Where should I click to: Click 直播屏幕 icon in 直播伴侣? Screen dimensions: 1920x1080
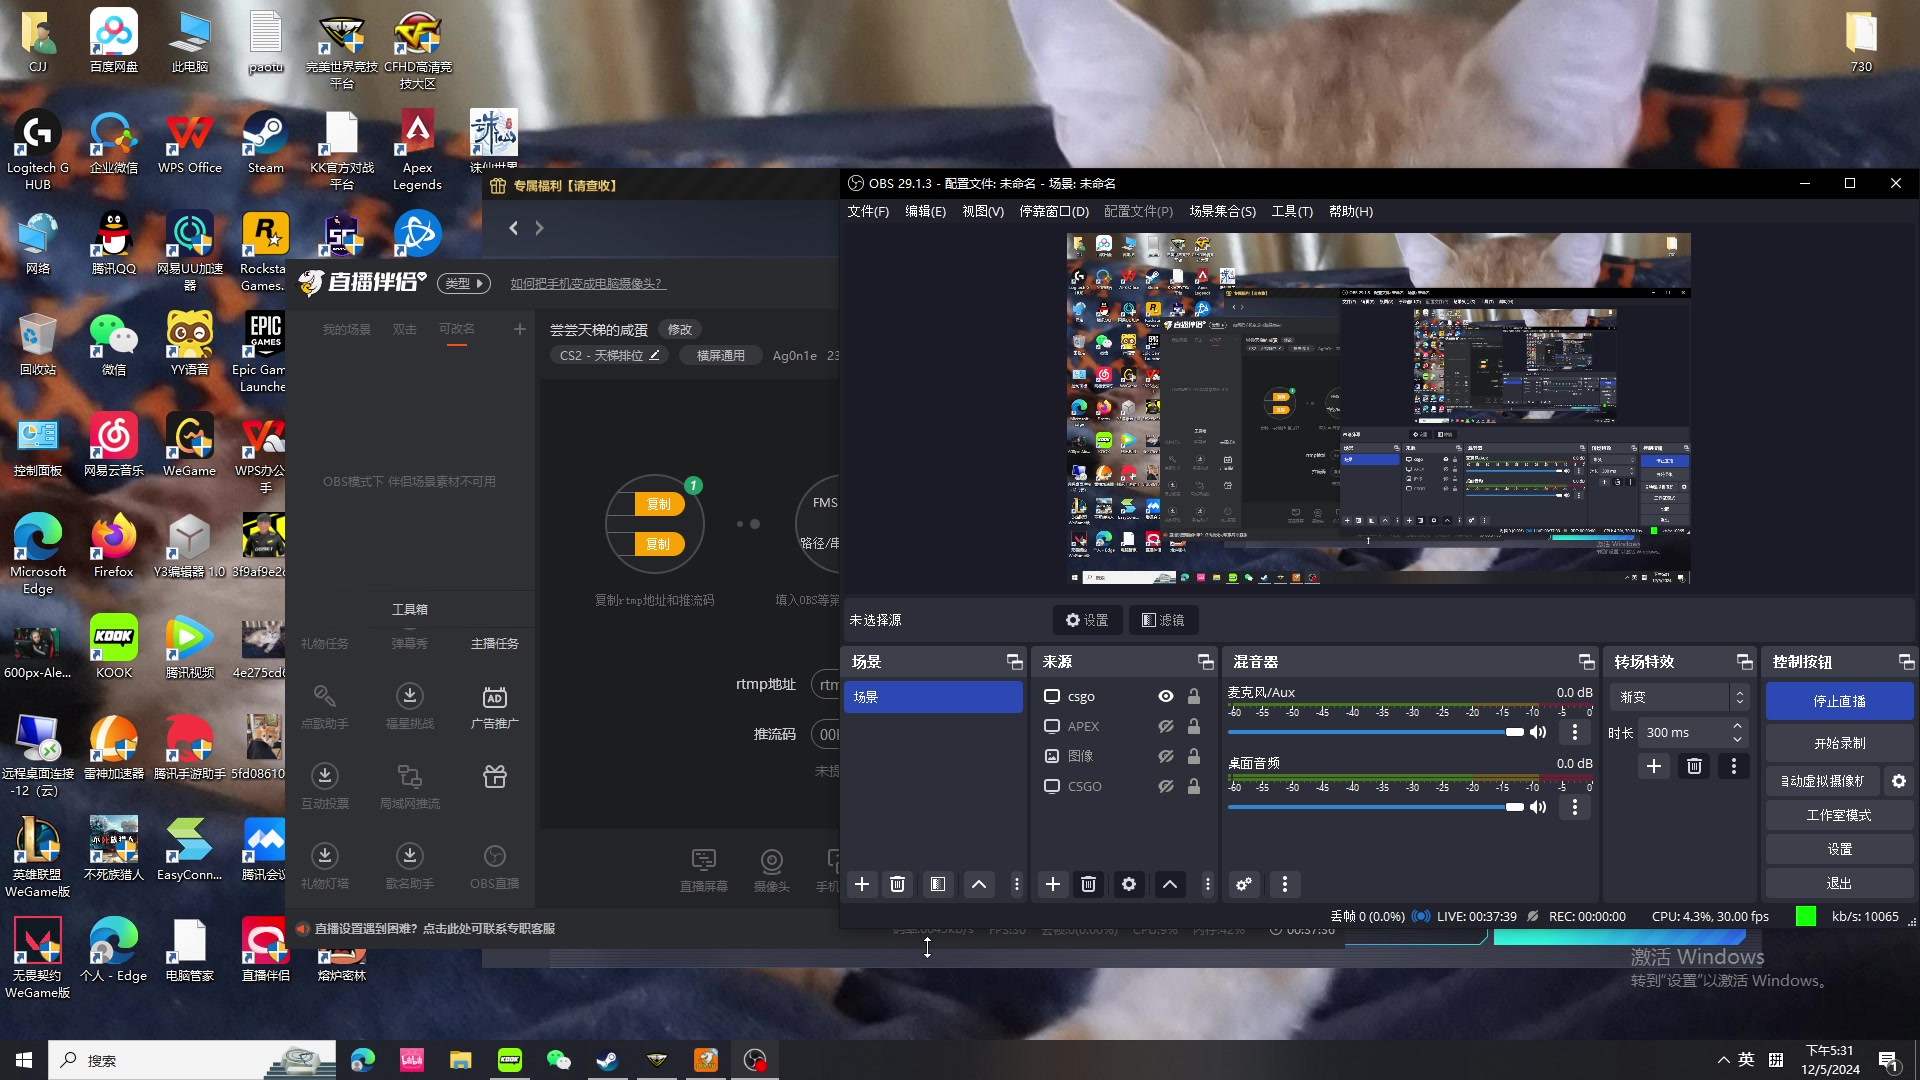pos(703,869)
